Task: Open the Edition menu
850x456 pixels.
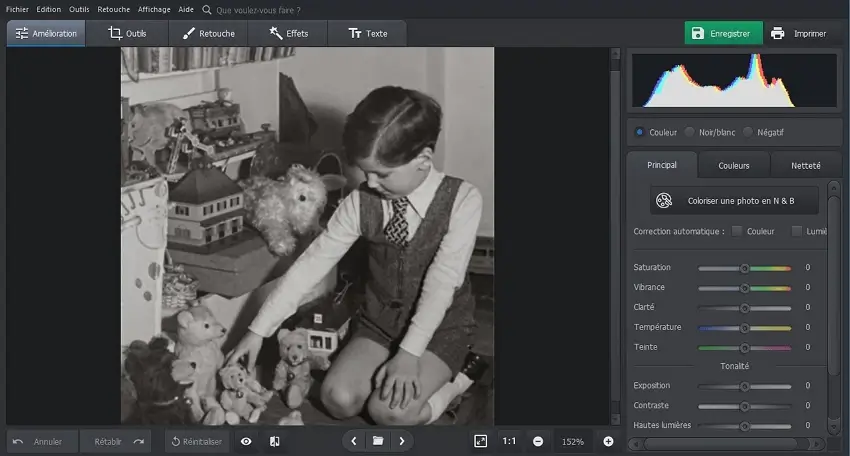Action: click(x=49, y=9)
